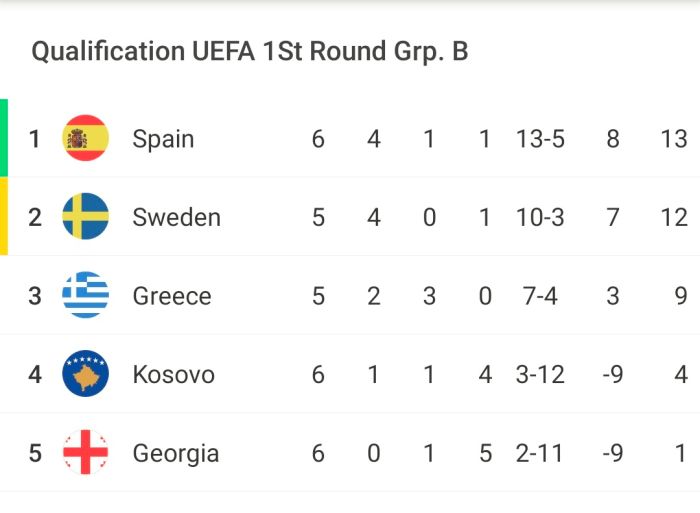The width and height of the screenshot is (700, 513).
Task: Click Kosovo's 3-12 goals score
Action: pos(540,375)
